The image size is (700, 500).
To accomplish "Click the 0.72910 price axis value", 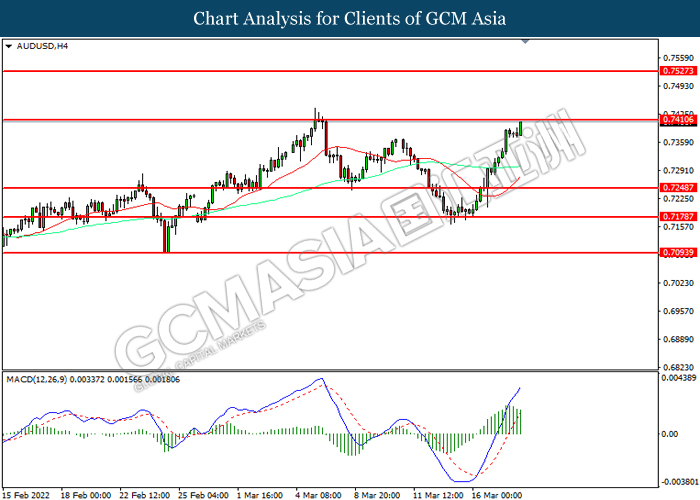I will pos(679,171).
